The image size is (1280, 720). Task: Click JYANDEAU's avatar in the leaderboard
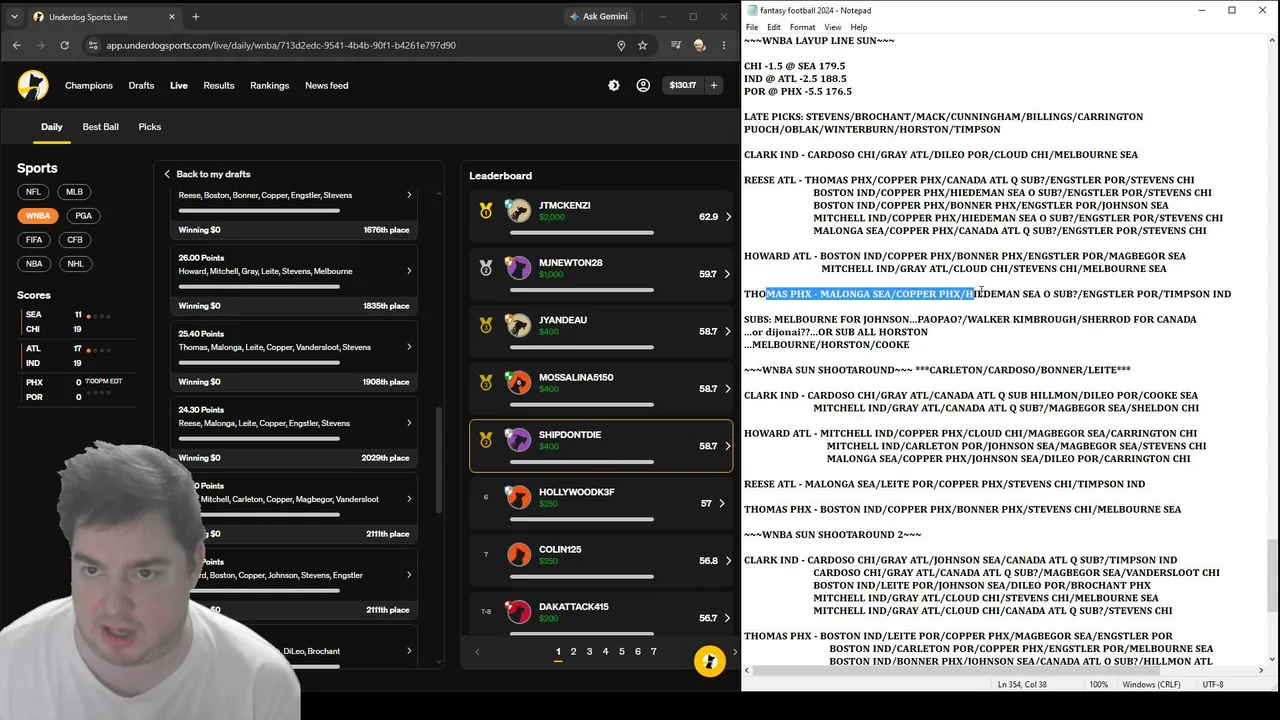518,325
